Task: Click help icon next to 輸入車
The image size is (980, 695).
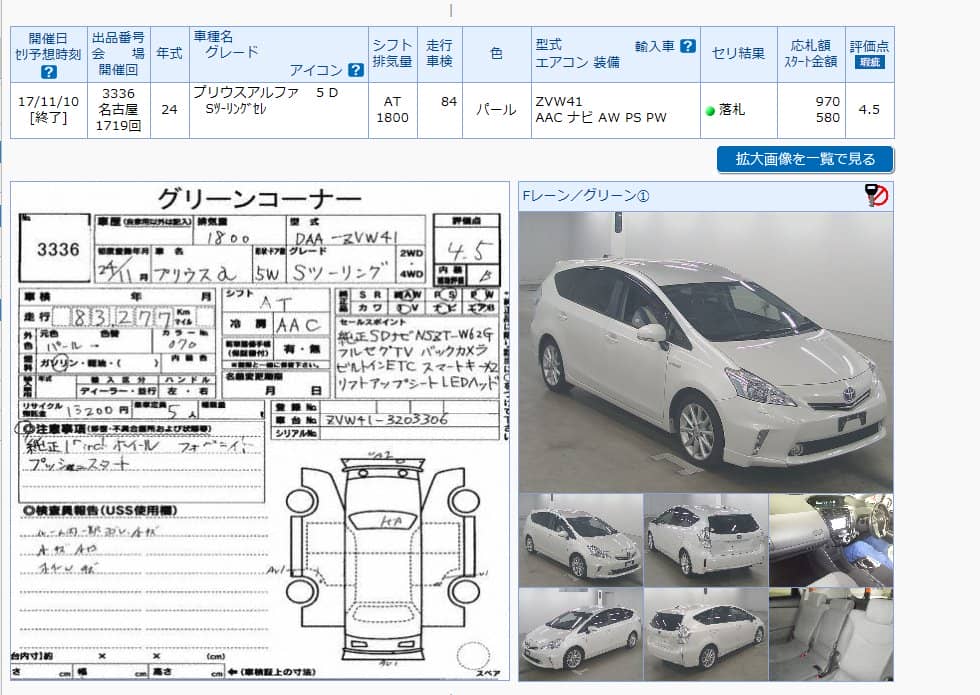Action: pos(688,46)
